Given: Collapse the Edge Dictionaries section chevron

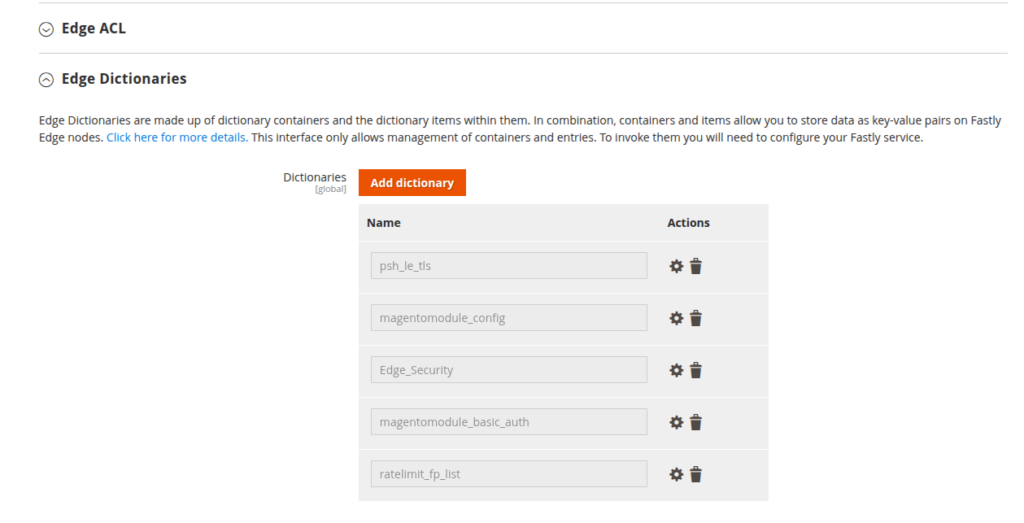Looking at the screenshot, I should 46,80.
